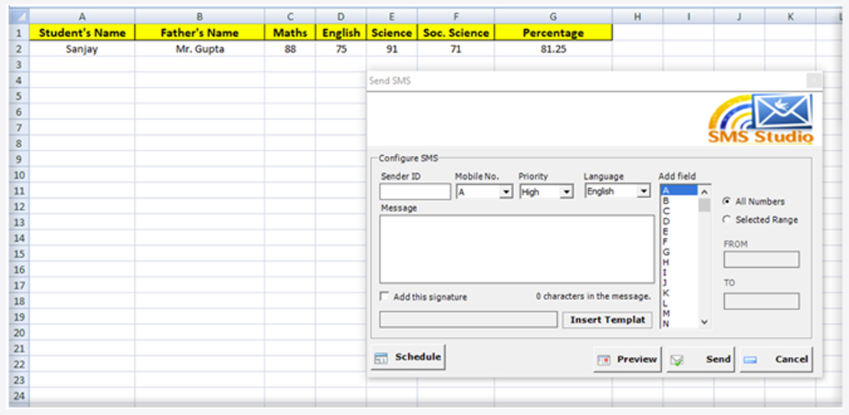Screen dimensions: 849x415
Task: Click the Insert Template button
Action: coord(608,320)
